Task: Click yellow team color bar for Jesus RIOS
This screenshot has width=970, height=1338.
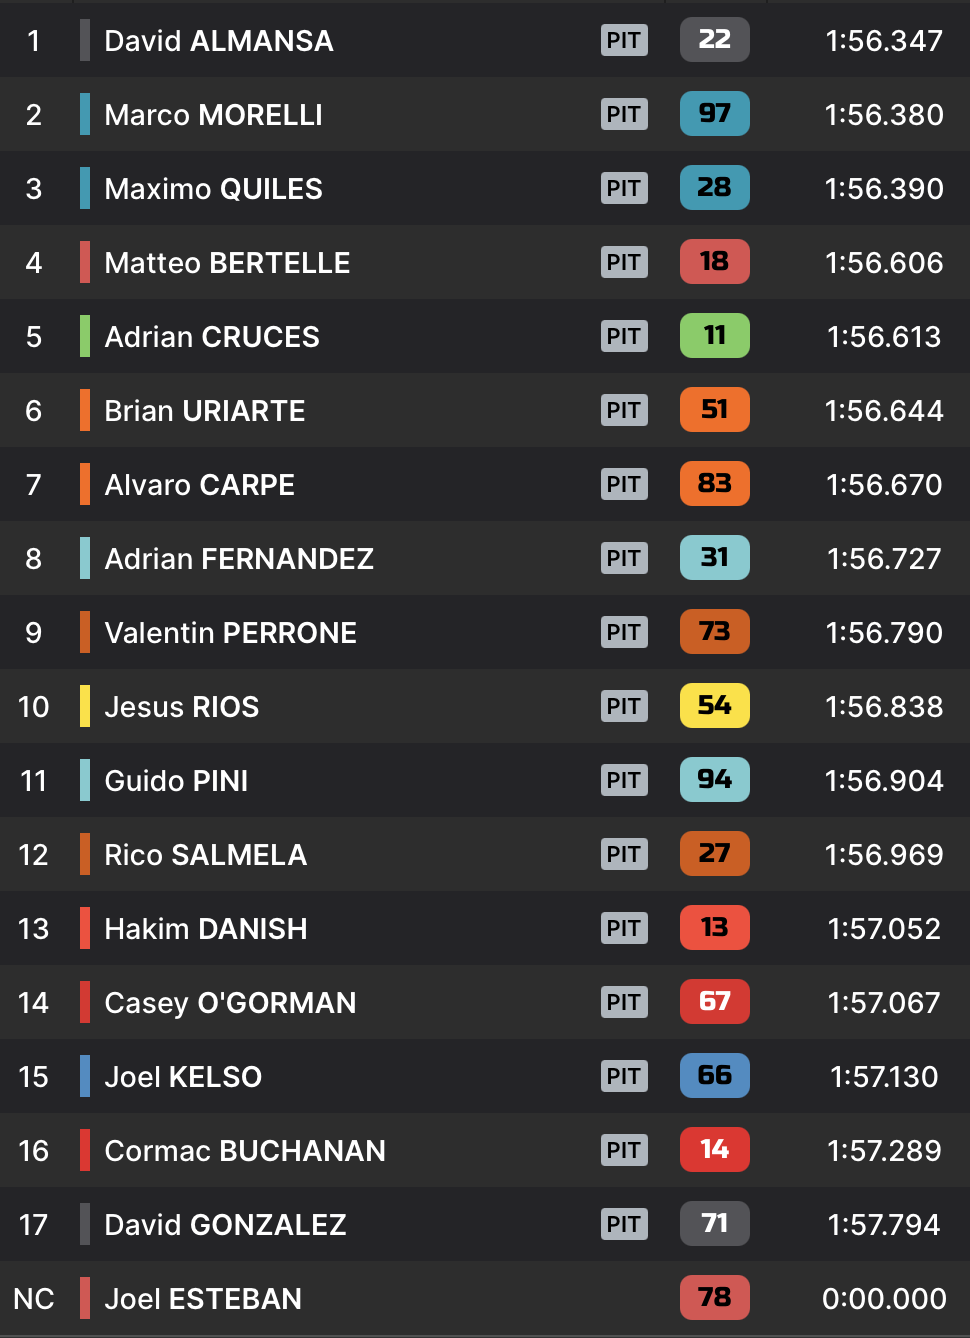Action: pyautogui.click(x=85, y=706)
